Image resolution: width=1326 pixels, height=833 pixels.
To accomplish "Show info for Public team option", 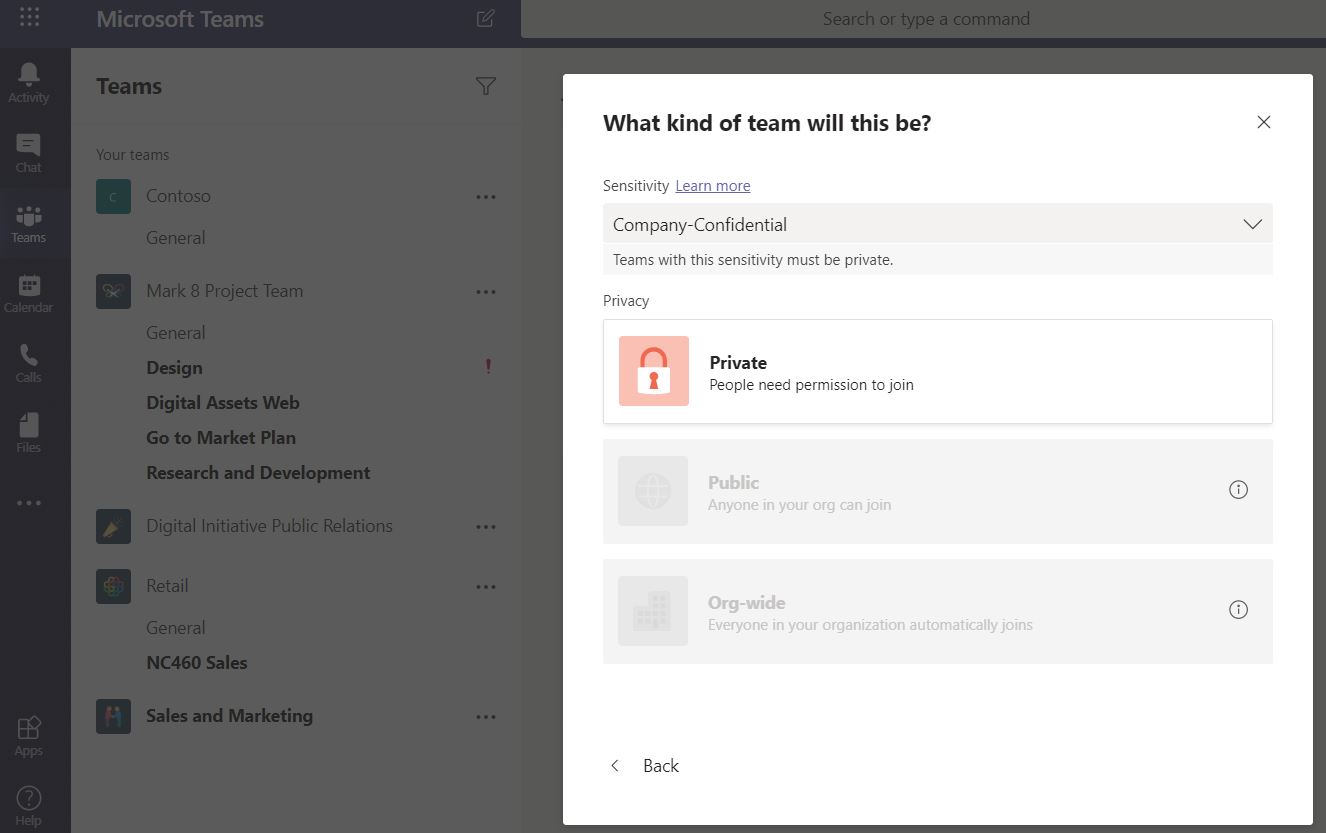I will tap(1238, 490).
